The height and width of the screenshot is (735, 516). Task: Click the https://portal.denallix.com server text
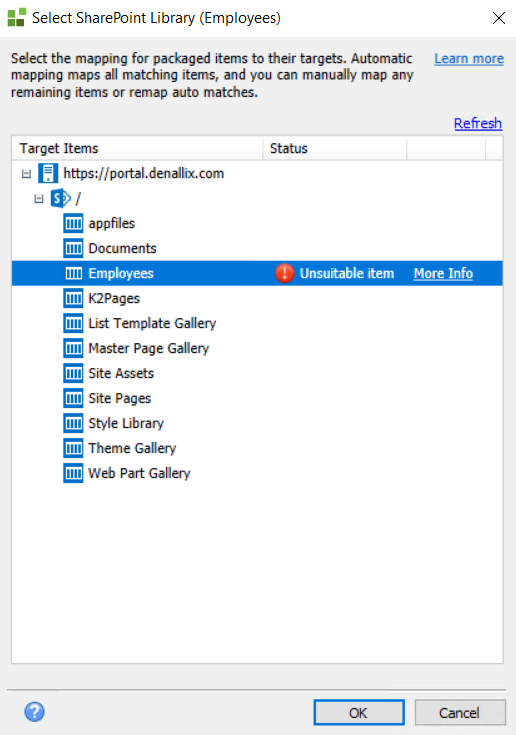[x=143, y=174]
